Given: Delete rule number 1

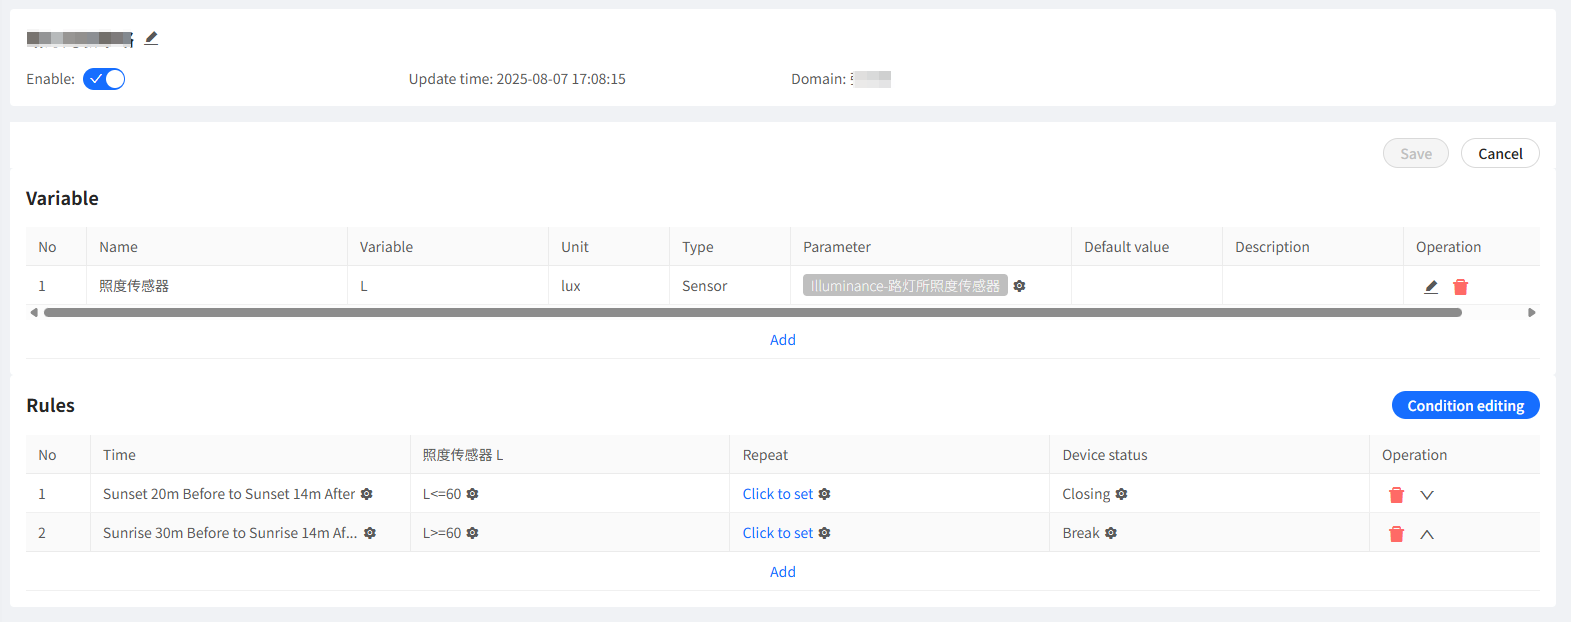Looking at the screenshot, I should pos(1397,495).
